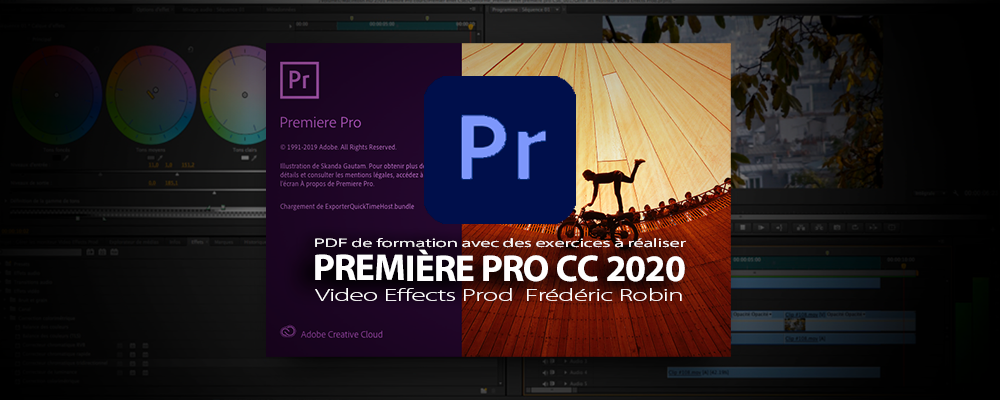Viewport: 1000px width, 400px height.
Task: Click the Play button in Program monitor transport
Action: pos(761,228)
